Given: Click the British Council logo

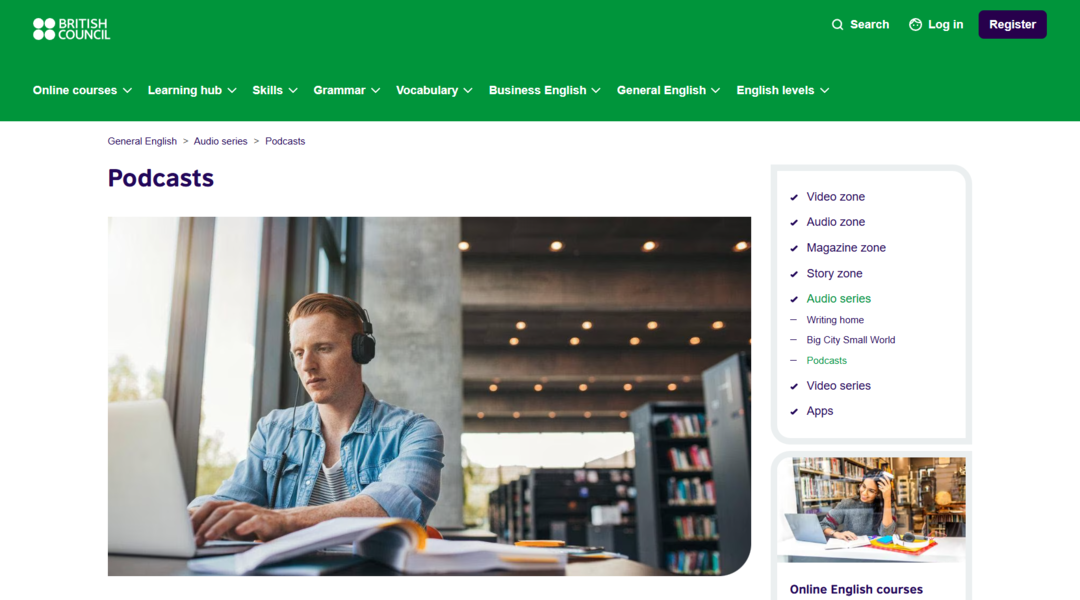Looking at the screenshot, I should (x=72, y=29).
